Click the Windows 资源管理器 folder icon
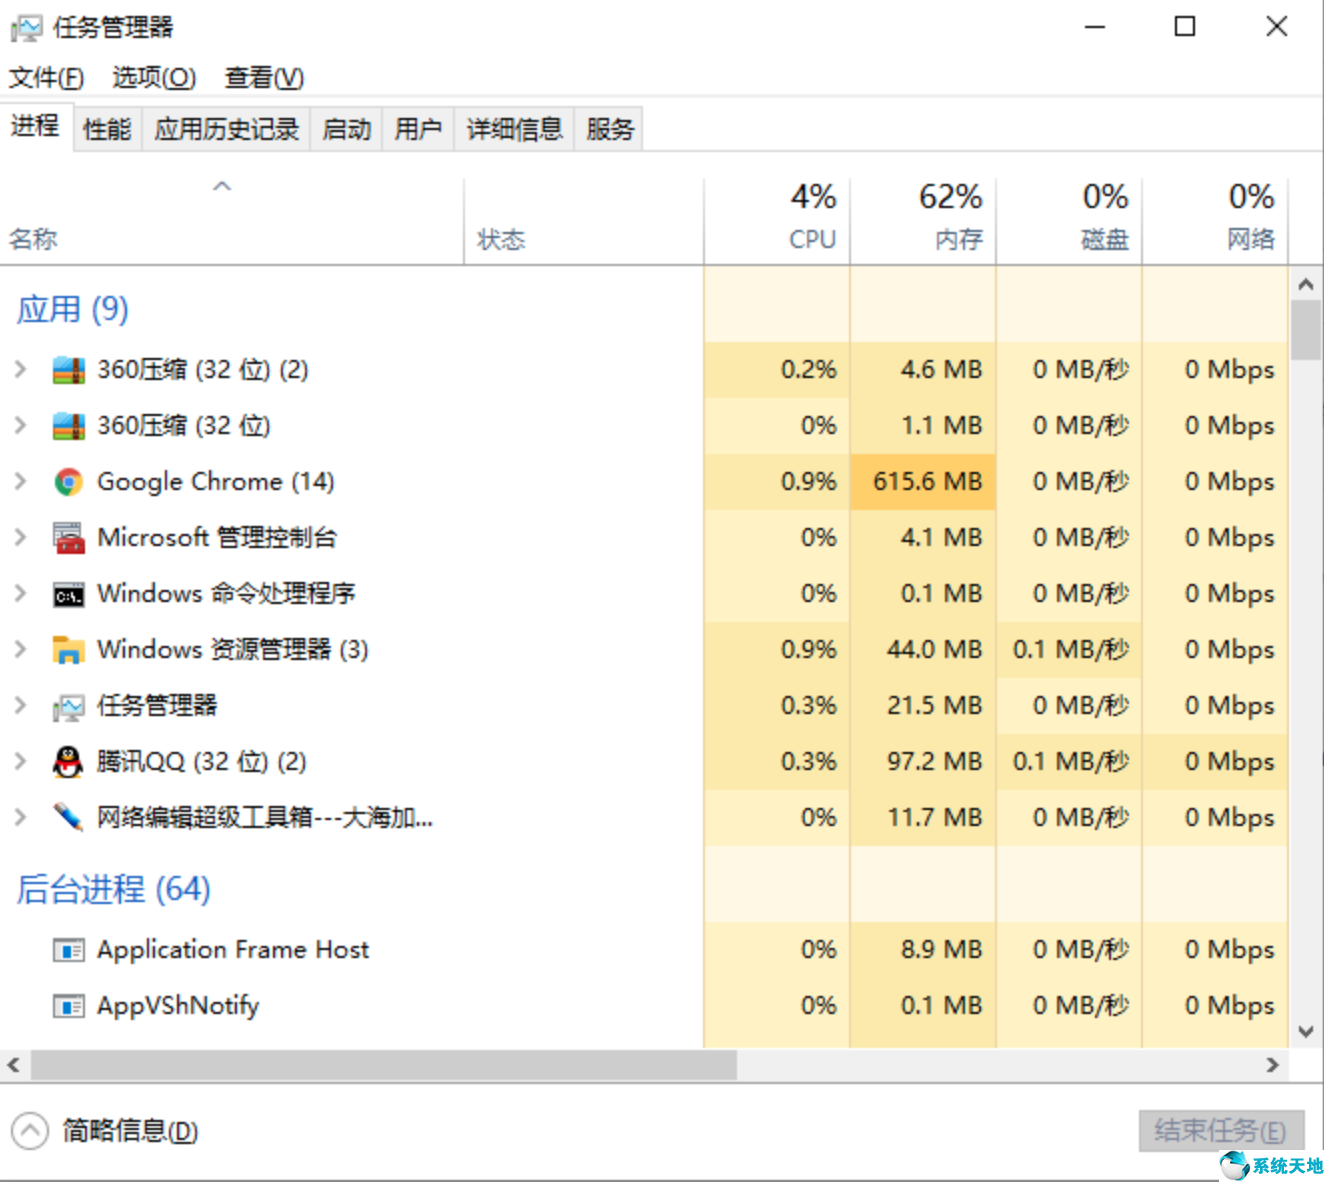The height and width of the screenshot is (1182, 1324). [x=68, y=650]
